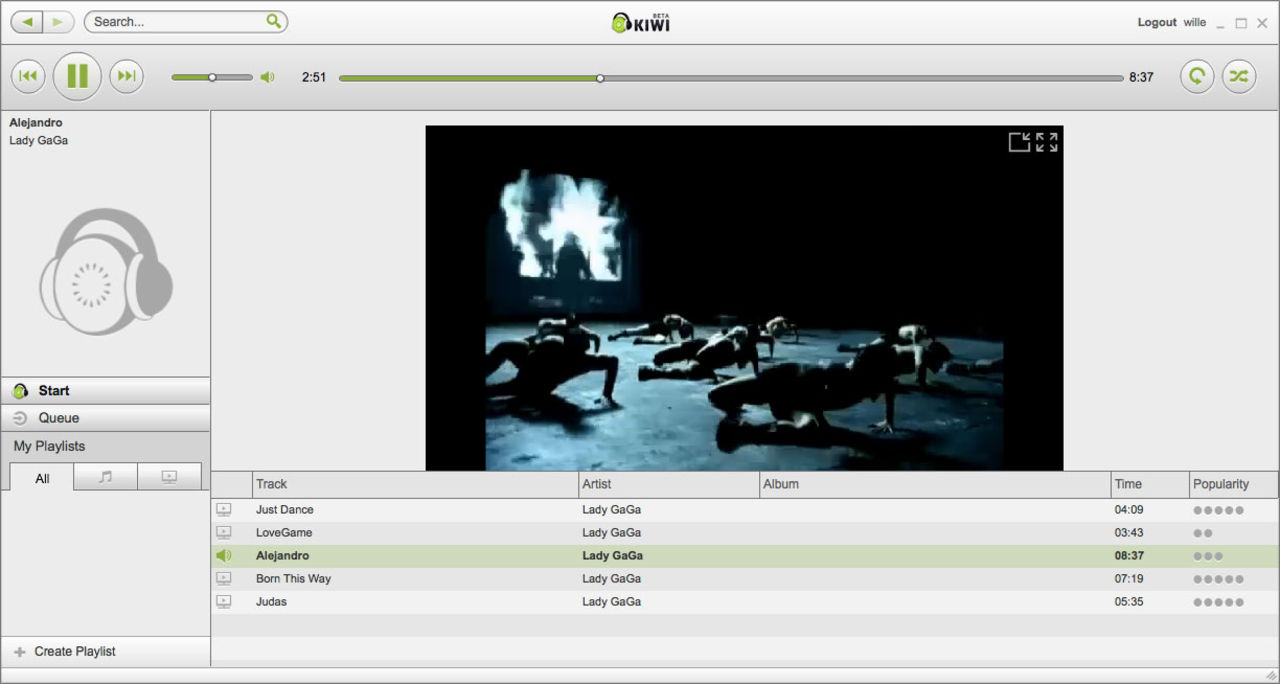Screen dimensions: 1280x684
Task: Open the Queue section
Action: tap(58, 418)
